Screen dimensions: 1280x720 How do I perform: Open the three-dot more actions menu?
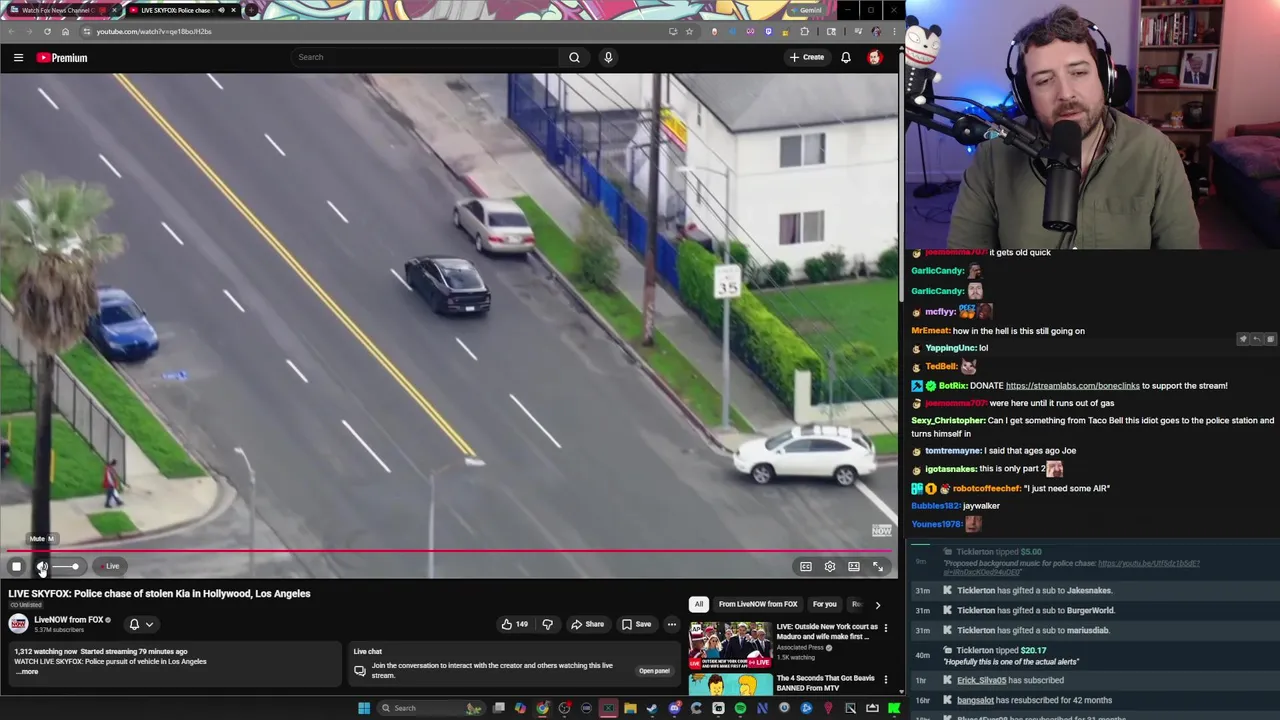pos(672,624)
